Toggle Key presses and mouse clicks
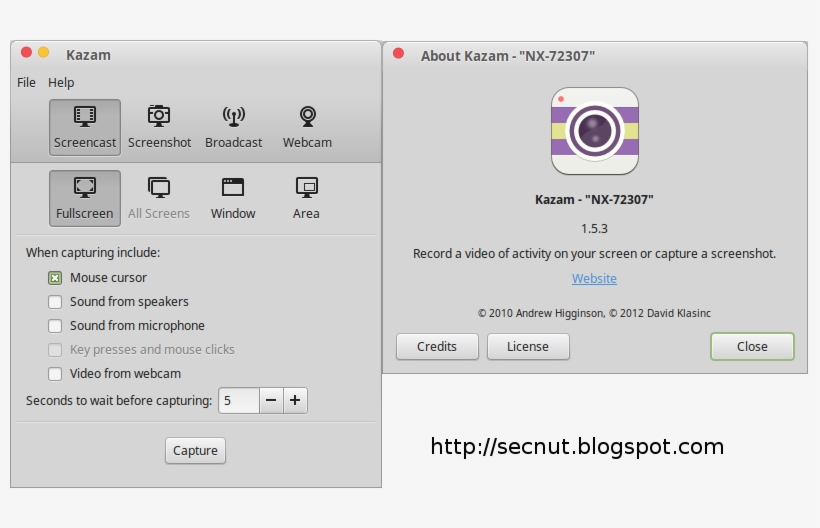820x528 pixels. click(55, 350)
